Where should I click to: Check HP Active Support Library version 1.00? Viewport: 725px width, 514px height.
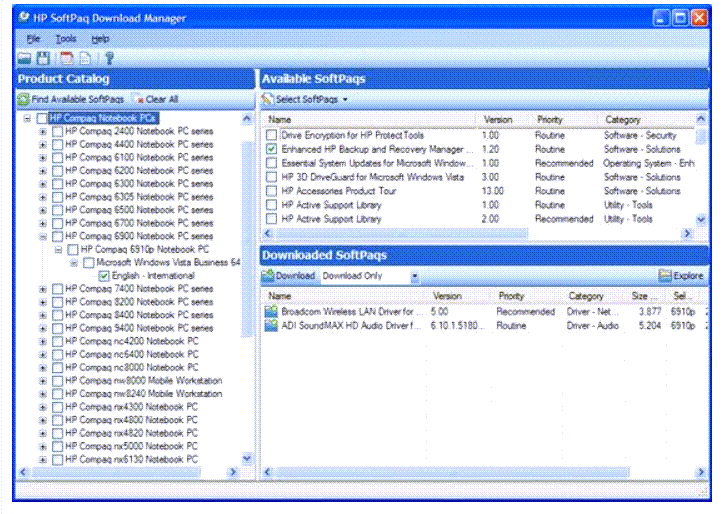pos(272,204)
